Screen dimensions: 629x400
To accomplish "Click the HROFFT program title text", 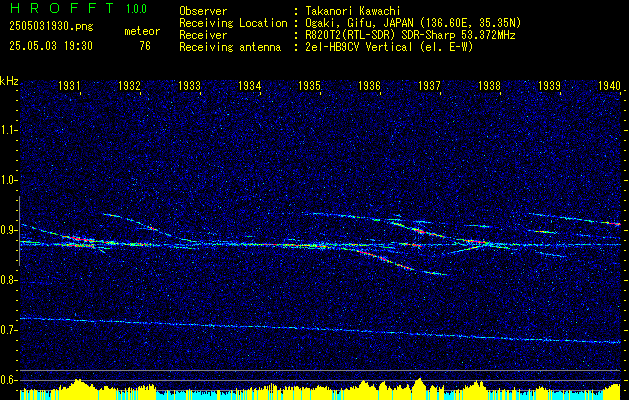I will tap(62, 8).
